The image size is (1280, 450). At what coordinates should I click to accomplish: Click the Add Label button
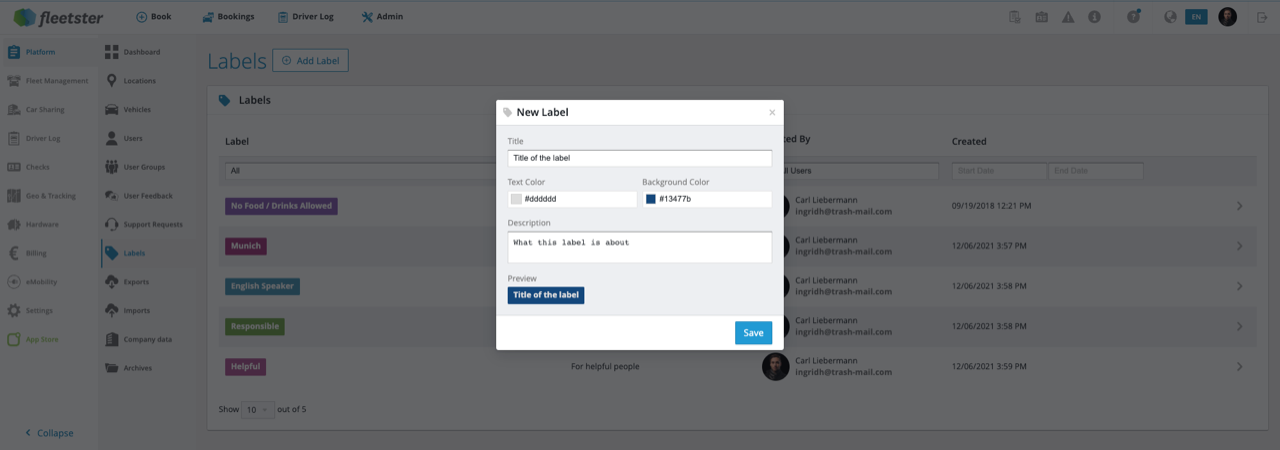[x=310, y=61]
